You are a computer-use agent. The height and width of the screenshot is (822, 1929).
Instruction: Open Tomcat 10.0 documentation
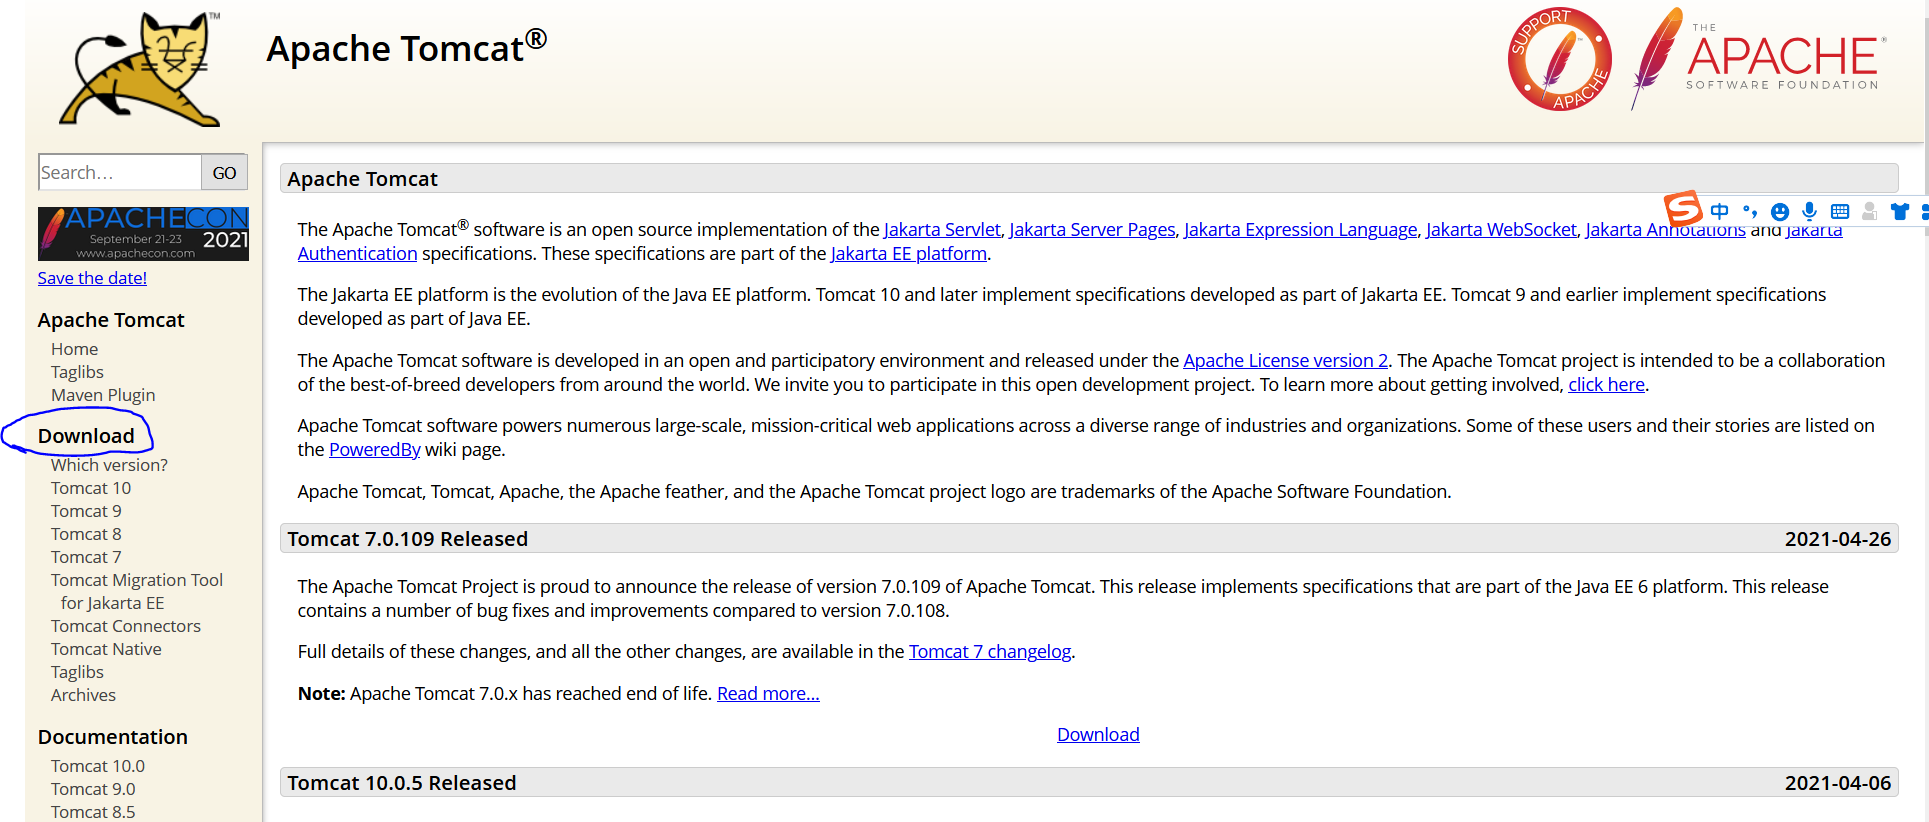coord(98,766)
